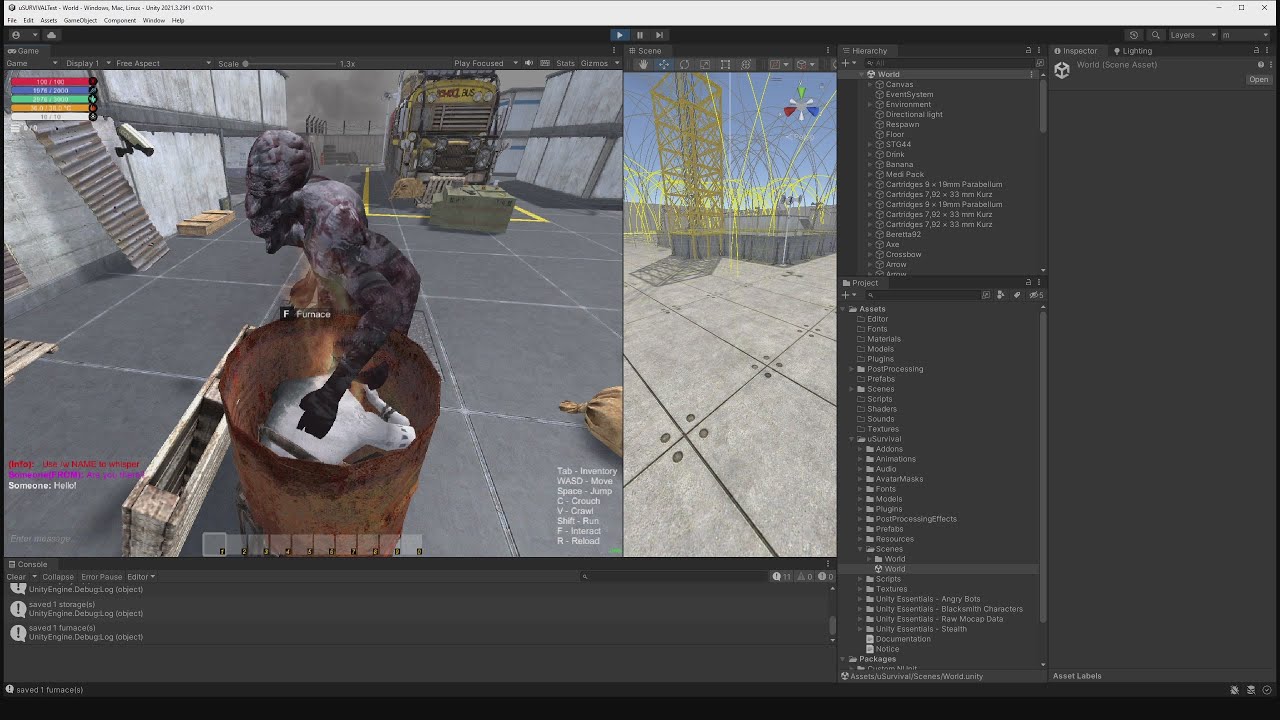
Task: Open Hierarchy create plus dropdown
Action: point(848,63)
